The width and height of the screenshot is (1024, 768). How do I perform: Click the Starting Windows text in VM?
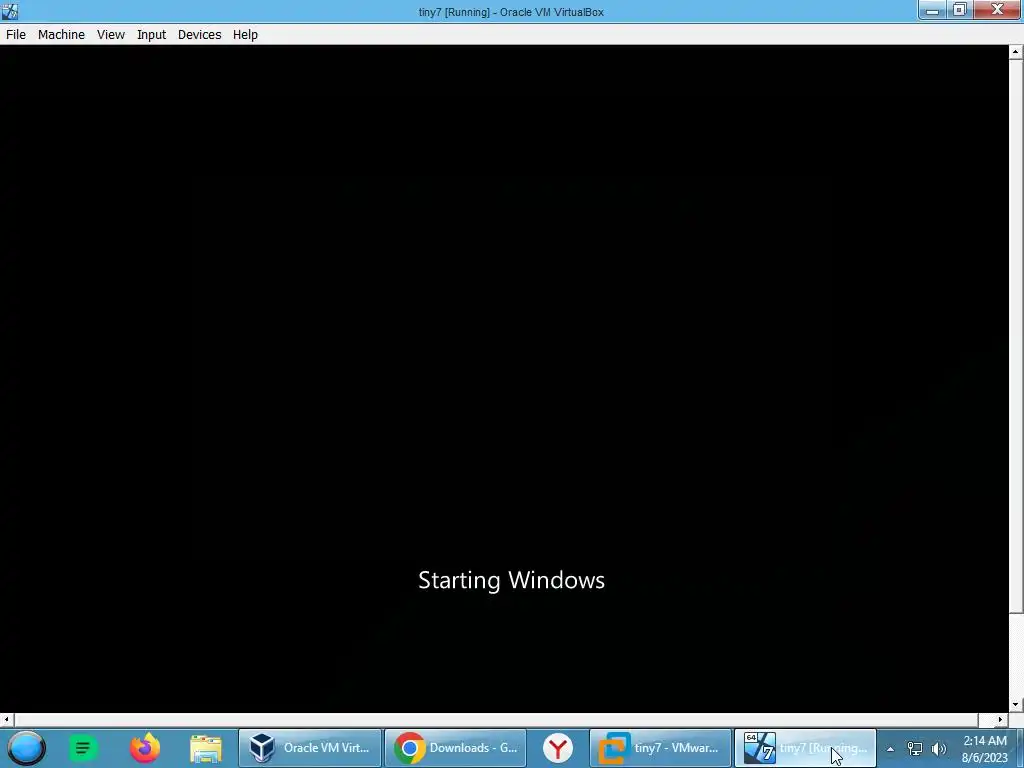[511, 580]
